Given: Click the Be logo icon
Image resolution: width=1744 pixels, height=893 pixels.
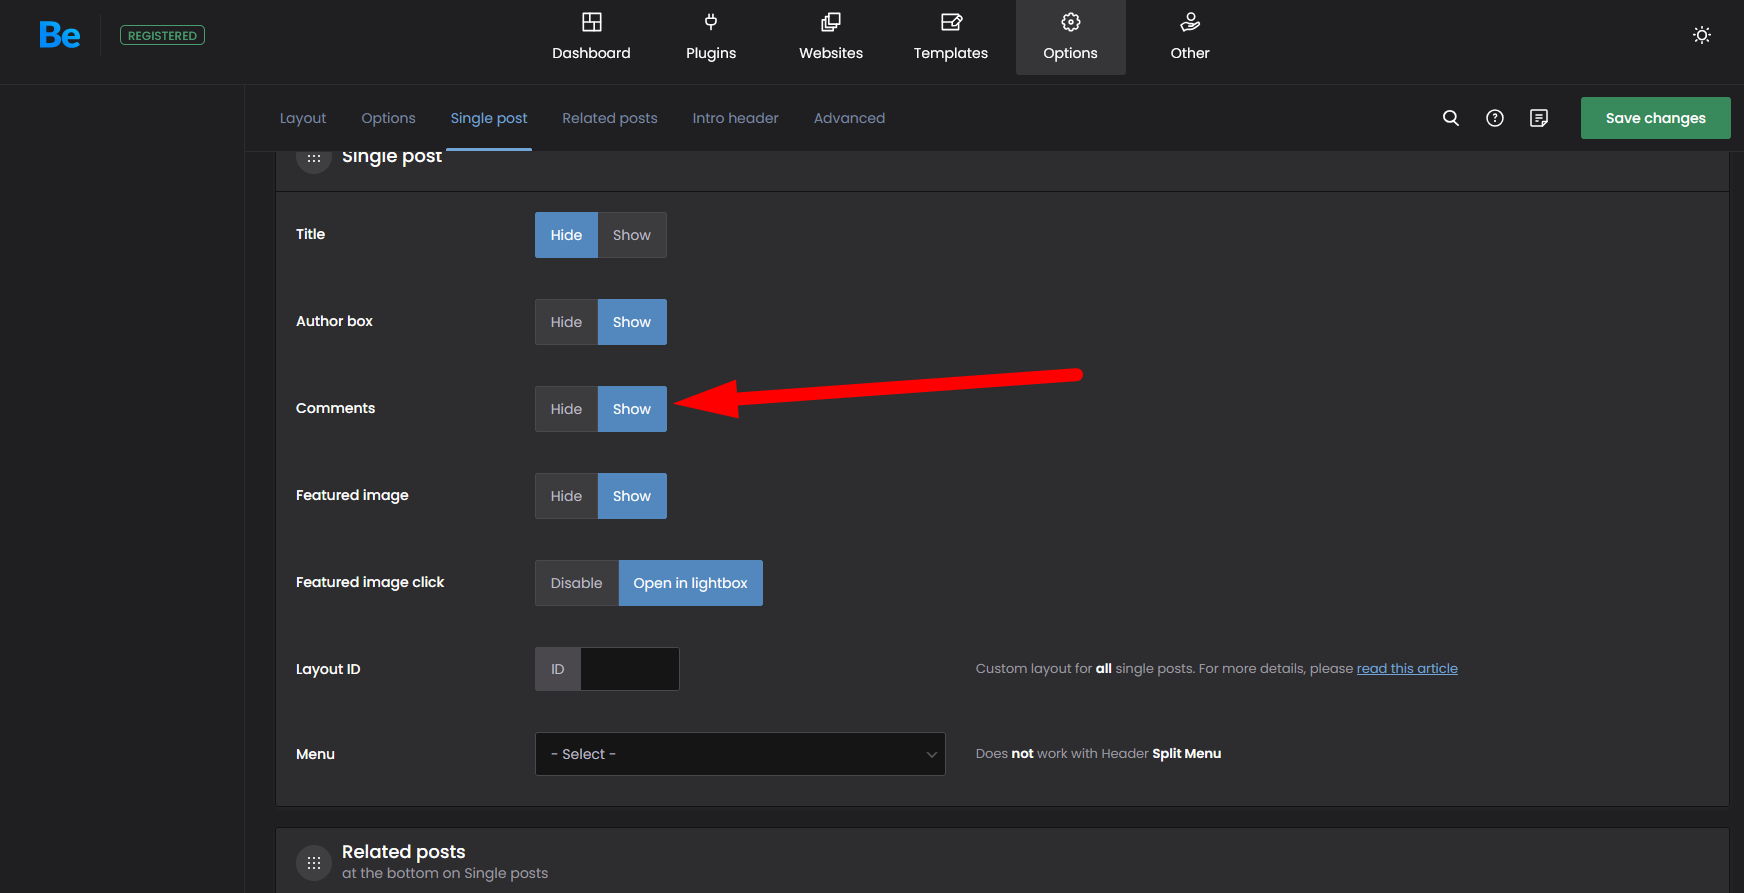Looking at the screenshot, I should pos(59,36).
